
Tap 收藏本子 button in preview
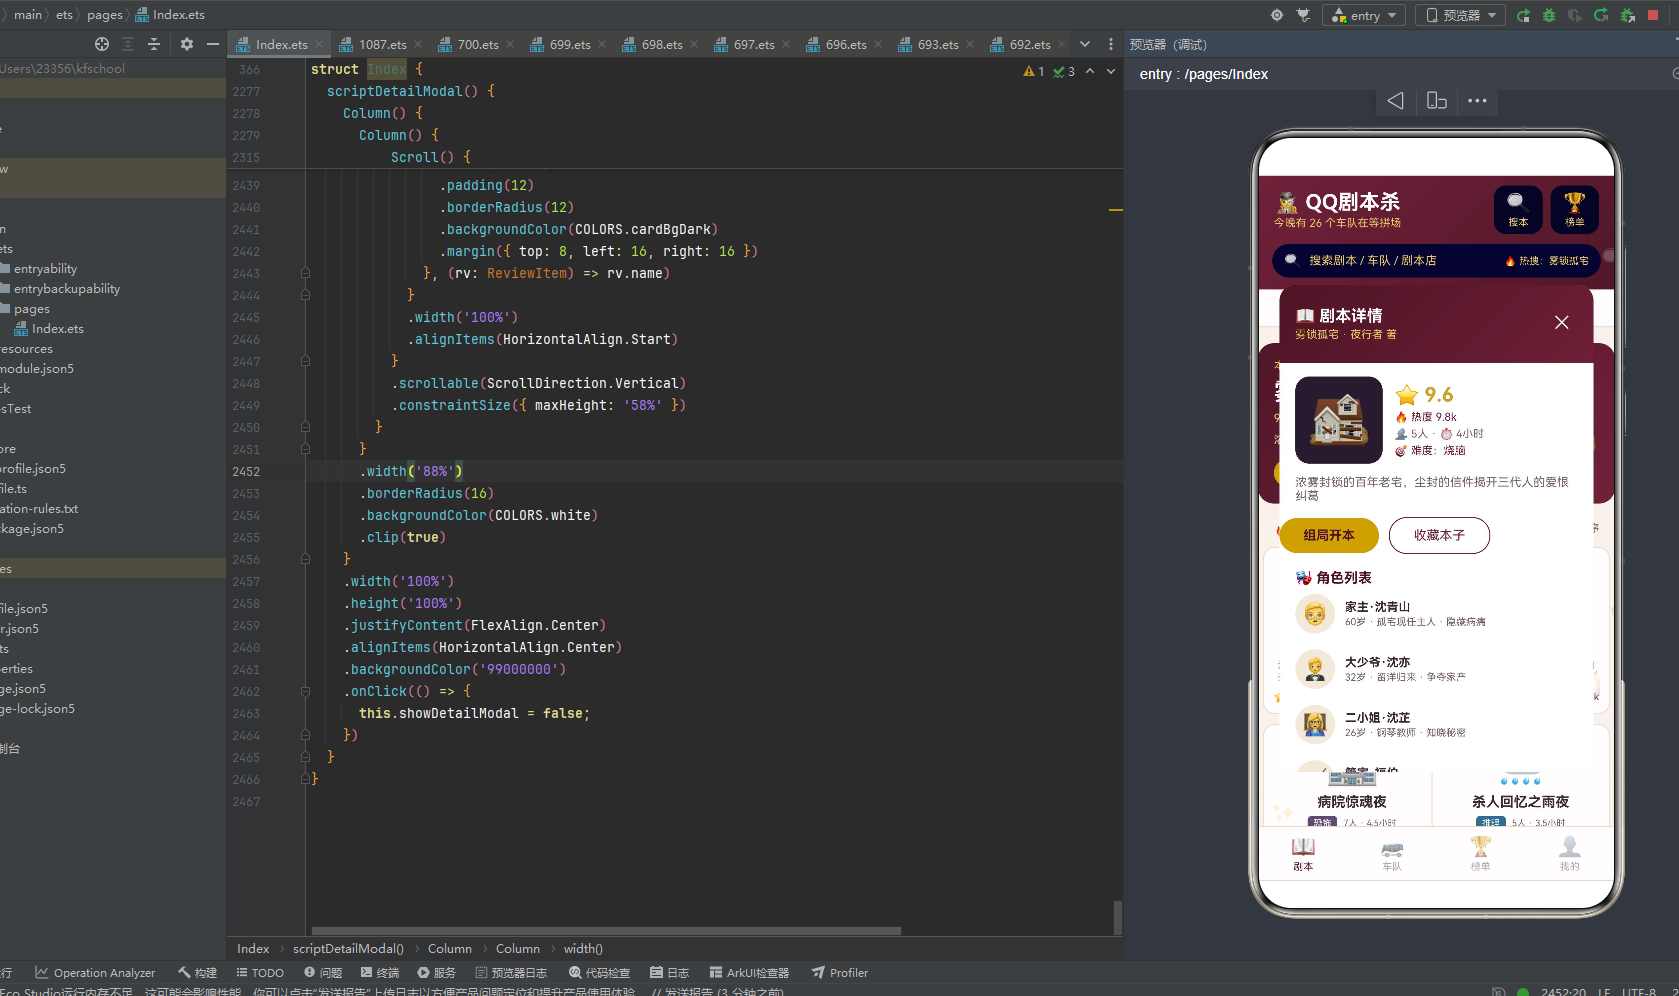(1439, 535)
